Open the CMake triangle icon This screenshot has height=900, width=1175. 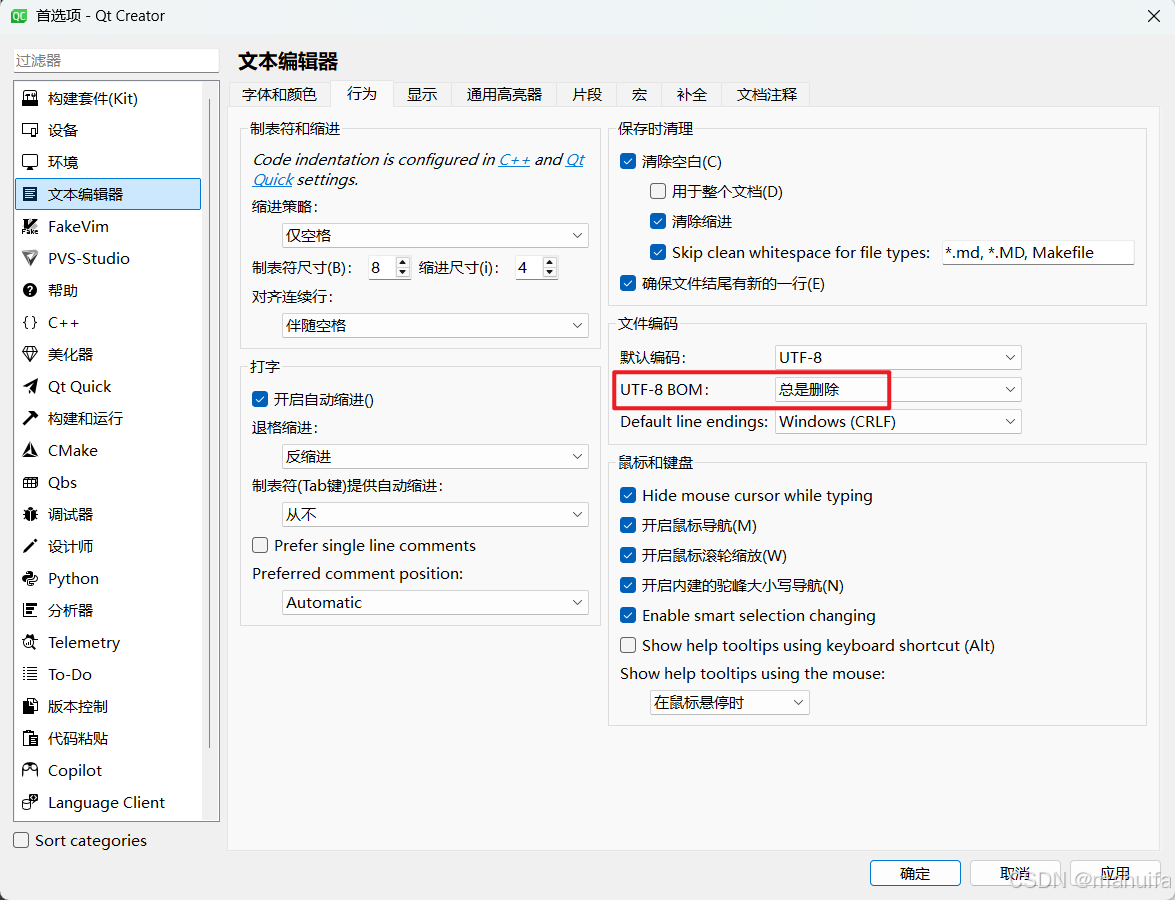[x=30, y=450]
